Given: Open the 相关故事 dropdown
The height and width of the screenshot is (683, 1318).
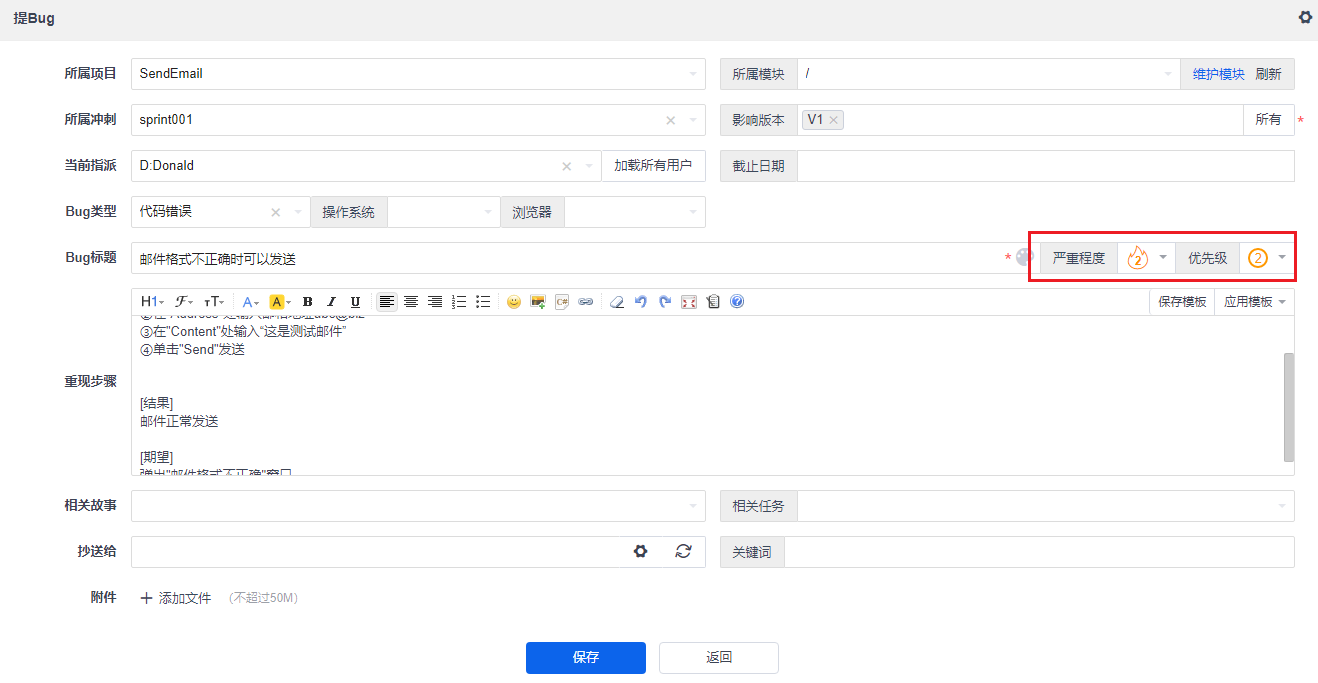Looking at the screenshot, I should pyautogui.click(x=418, y=505).
